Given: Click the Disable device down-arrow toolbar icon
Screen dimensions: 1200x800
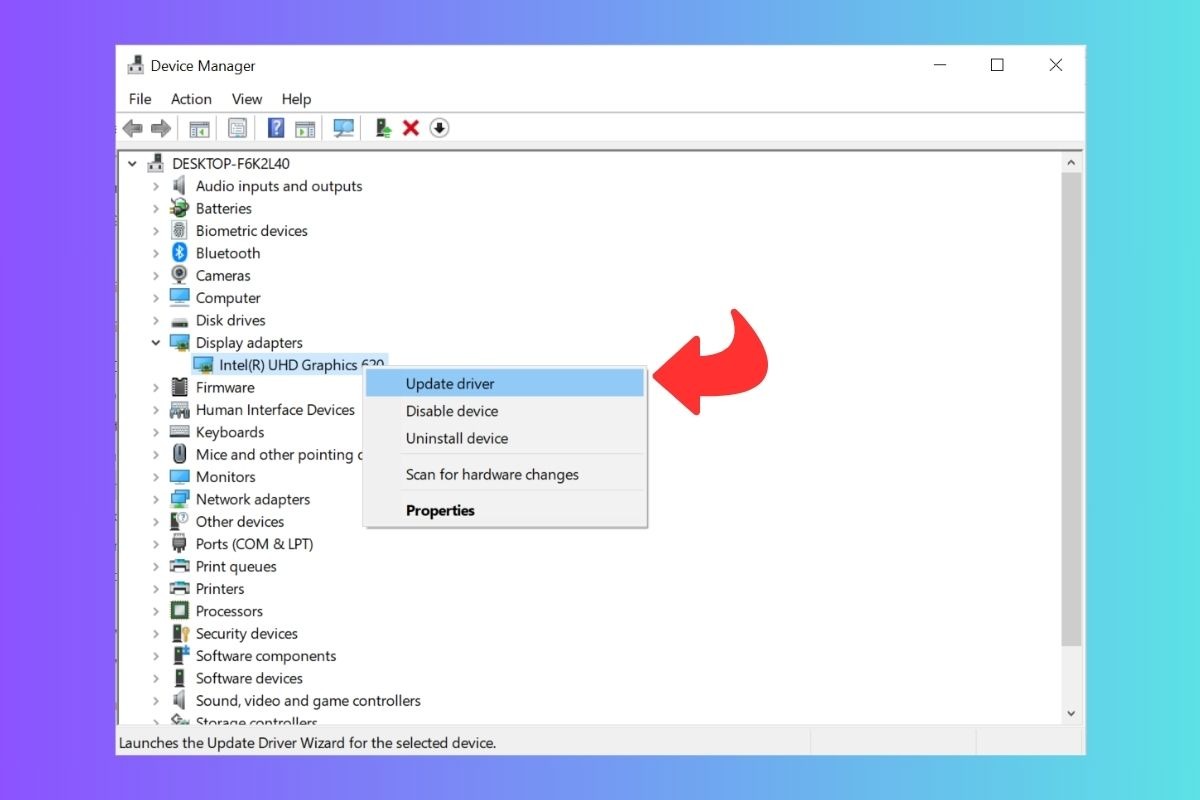Looking at the screenshot, I should (x=439, y=128).
